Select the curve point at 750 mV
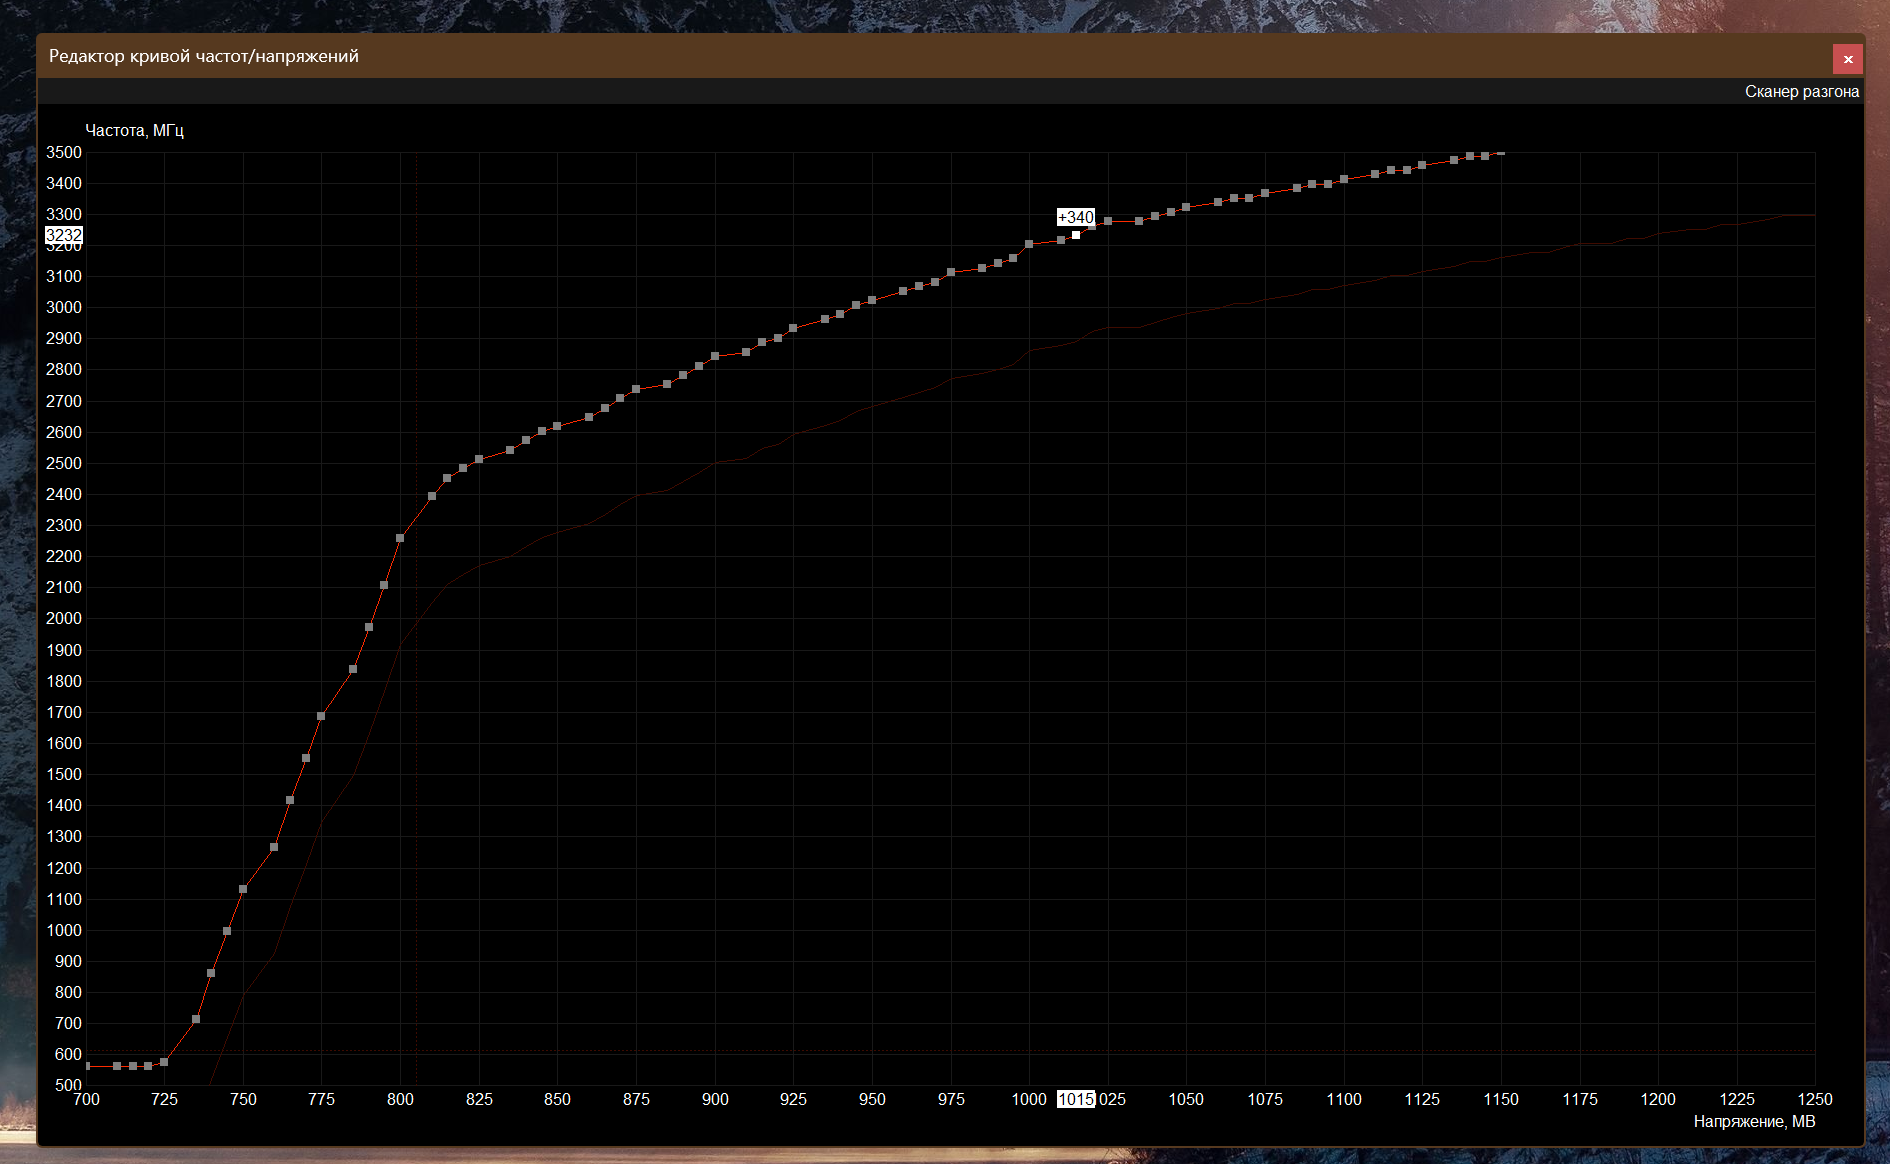This screenshot has width=1890, height=1164. pyautogui.click(x=243, y=889)
